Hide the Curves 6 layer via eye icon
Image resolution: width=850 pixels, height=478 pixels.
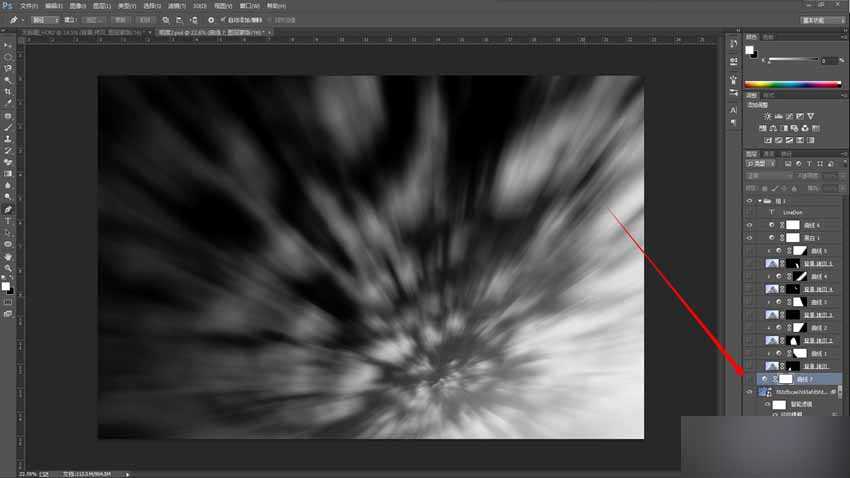750,226
